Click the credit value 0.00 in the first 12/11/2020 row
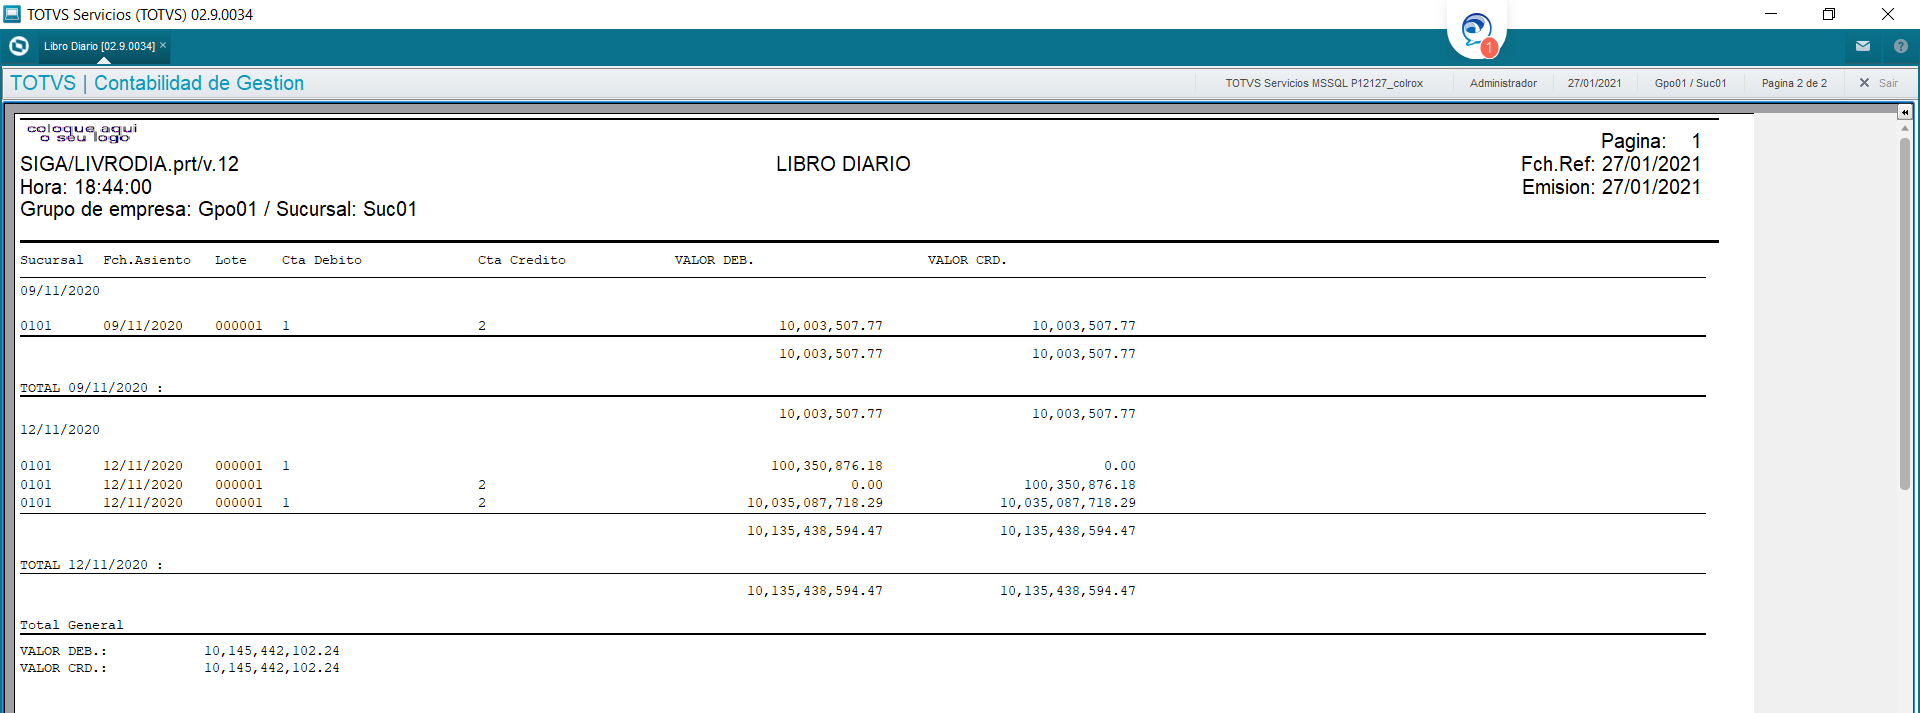Viewport: 1920px width, 713px height. [x=1119, y=466]
